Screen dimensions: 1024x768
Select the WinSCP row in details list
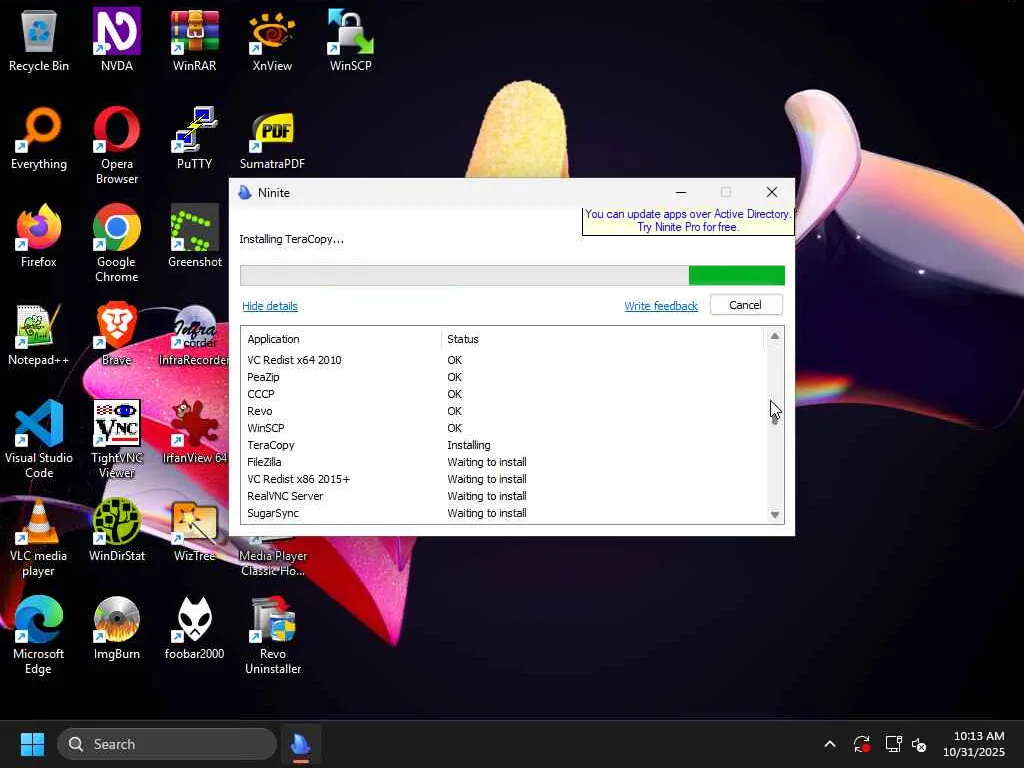[x=503, y=428]
